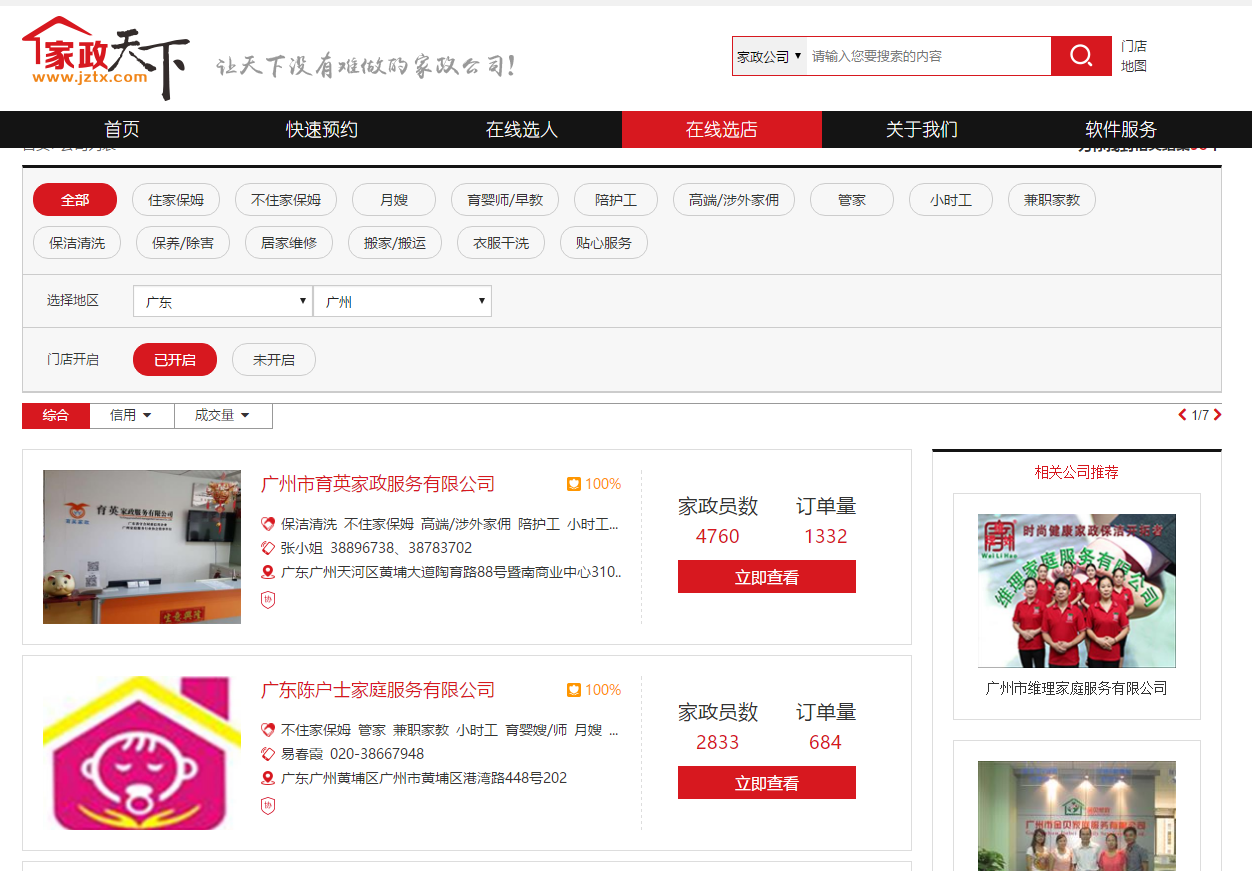The width and height of the screenshot is (1252, 871).
Task: Click the red search magnifier button
Action: 1081,56
